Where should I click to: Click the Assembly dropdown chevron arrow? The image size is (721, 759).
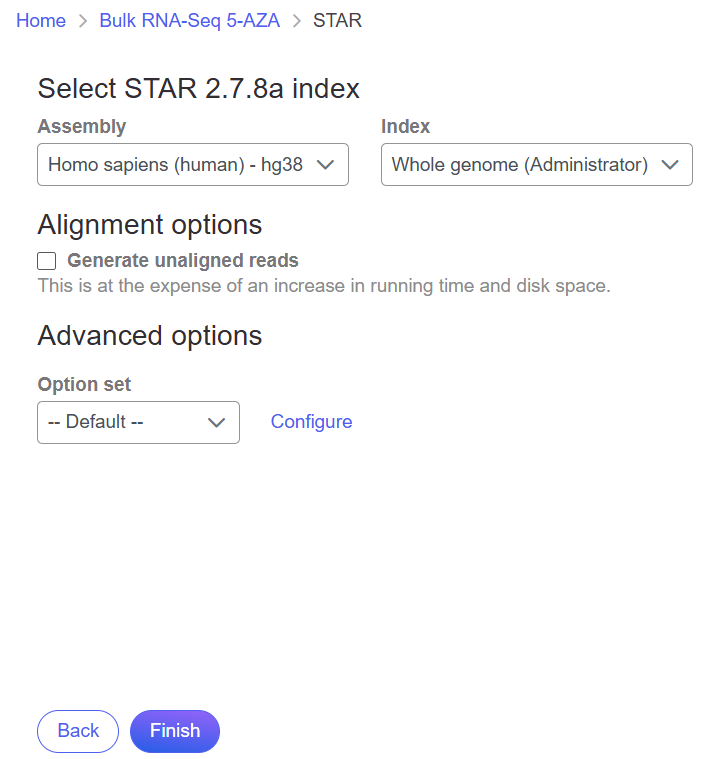pyautogui.click(x=325, y=165)
